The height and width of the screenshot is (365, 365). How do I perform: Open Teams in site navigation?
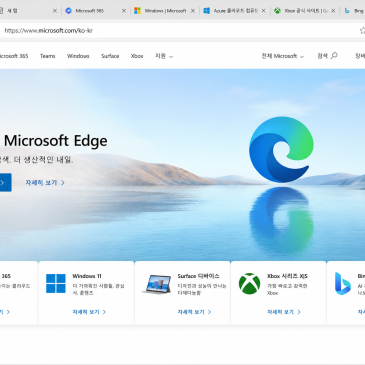point(48,56)
